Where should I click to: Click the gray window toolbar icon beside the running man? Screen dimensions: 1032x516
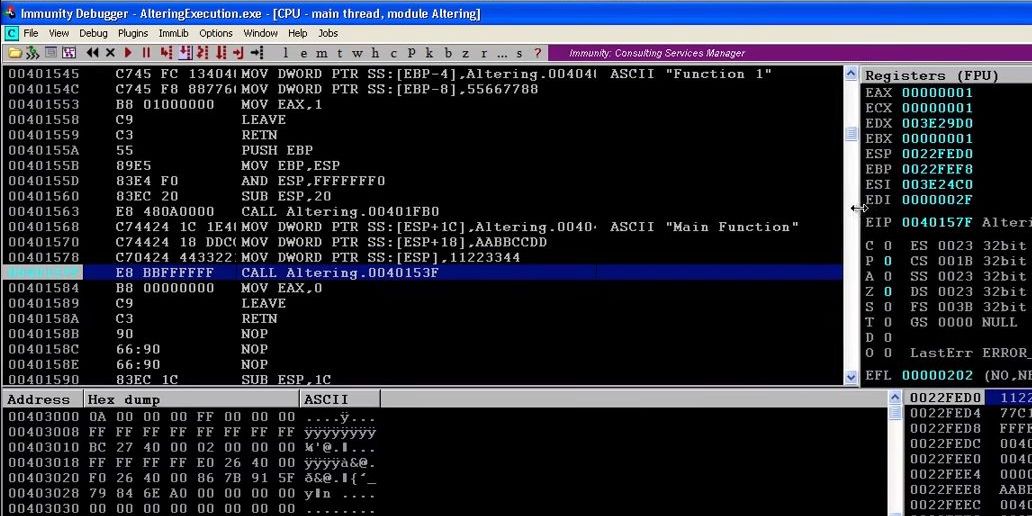[x=51, y=53]
